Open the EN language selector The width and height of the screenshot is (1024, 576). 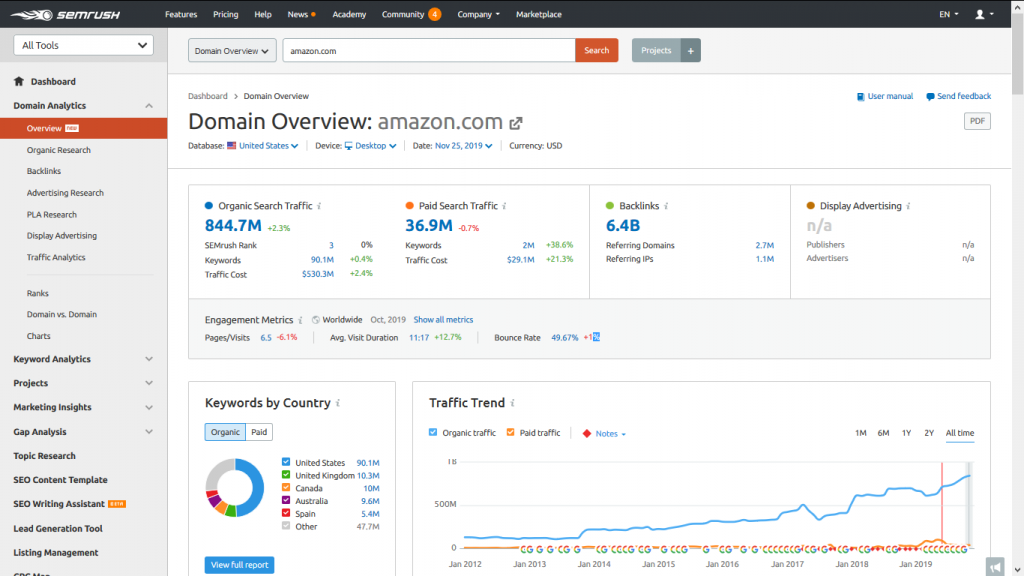pyautogui.click(x=949, y=14)
